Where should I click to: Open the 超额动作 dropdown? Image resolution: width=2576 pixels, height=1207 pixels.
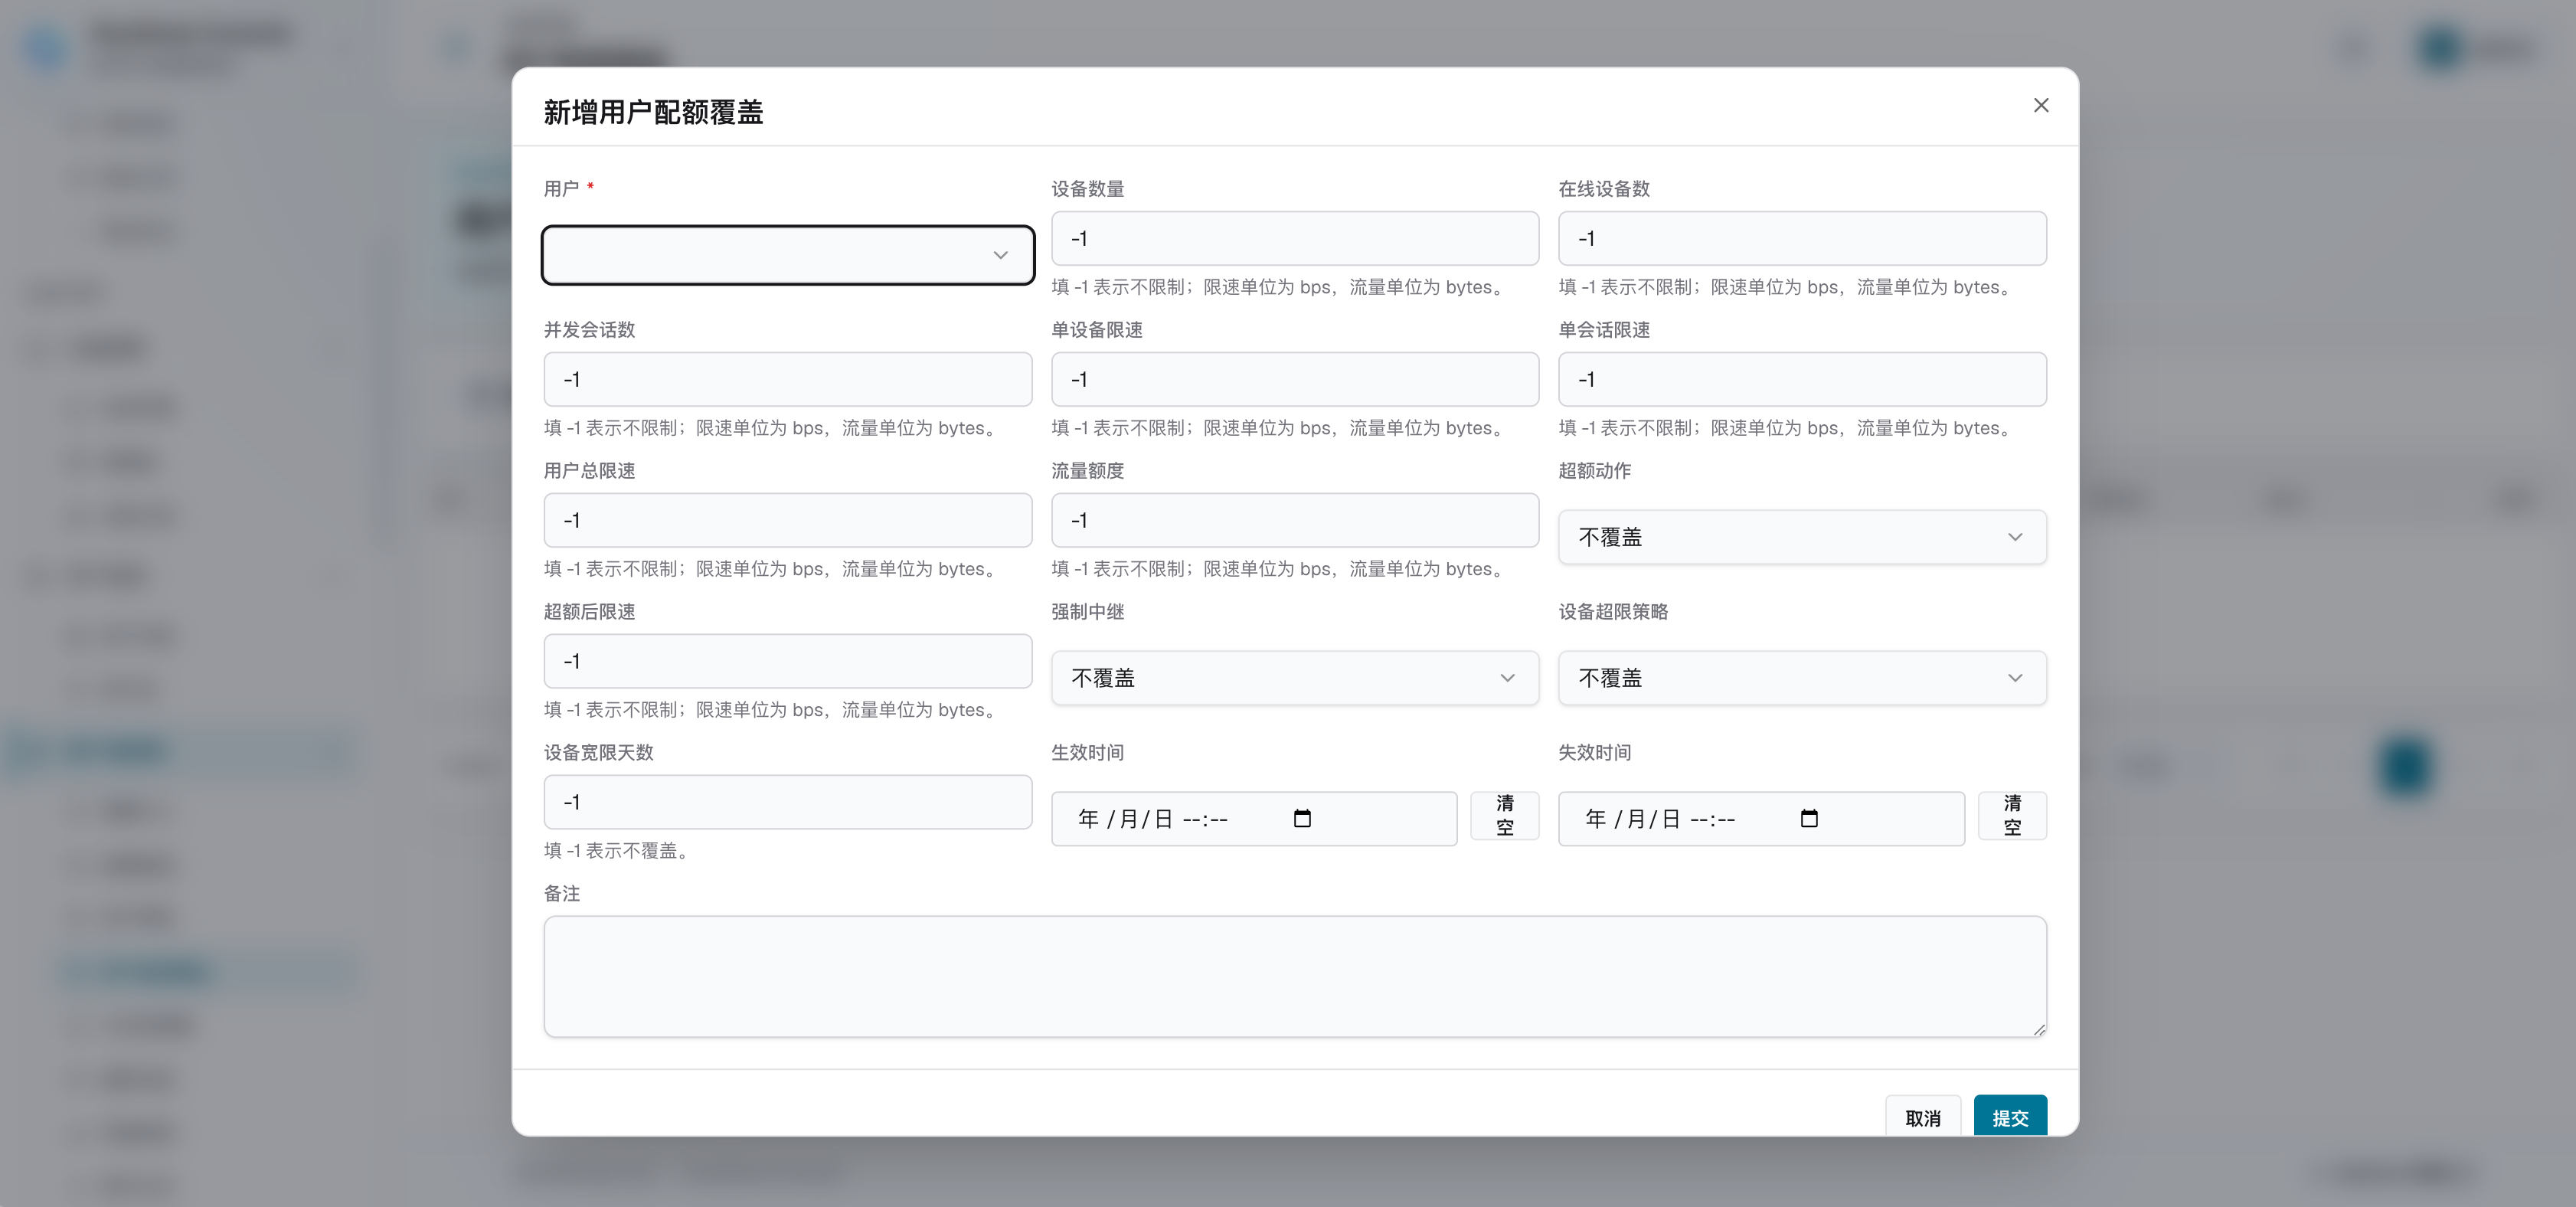[x=1802, y=537]
